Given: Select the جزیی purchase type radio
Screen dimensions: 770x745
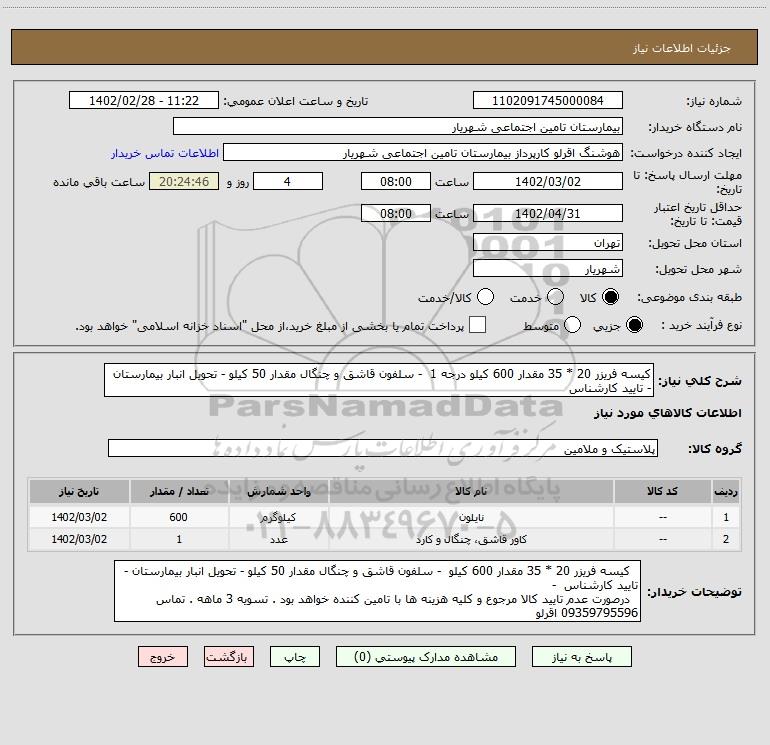Looking at the screenshot, I should (634, 325).
